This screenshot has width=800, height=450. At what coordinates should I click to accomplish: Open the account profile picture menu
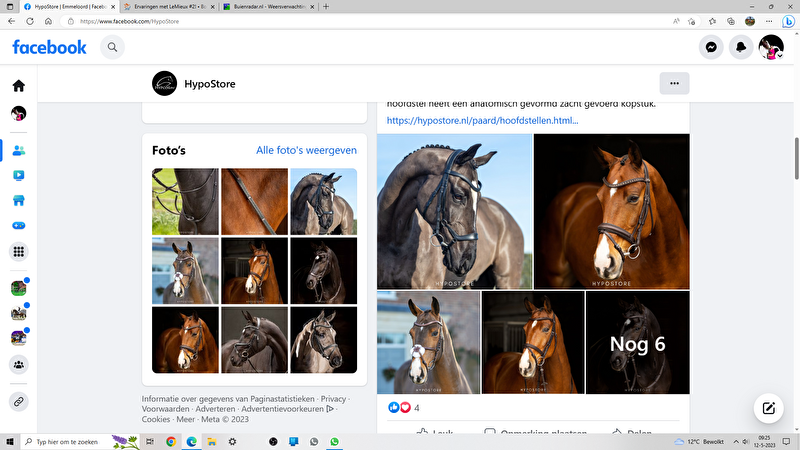771,47
